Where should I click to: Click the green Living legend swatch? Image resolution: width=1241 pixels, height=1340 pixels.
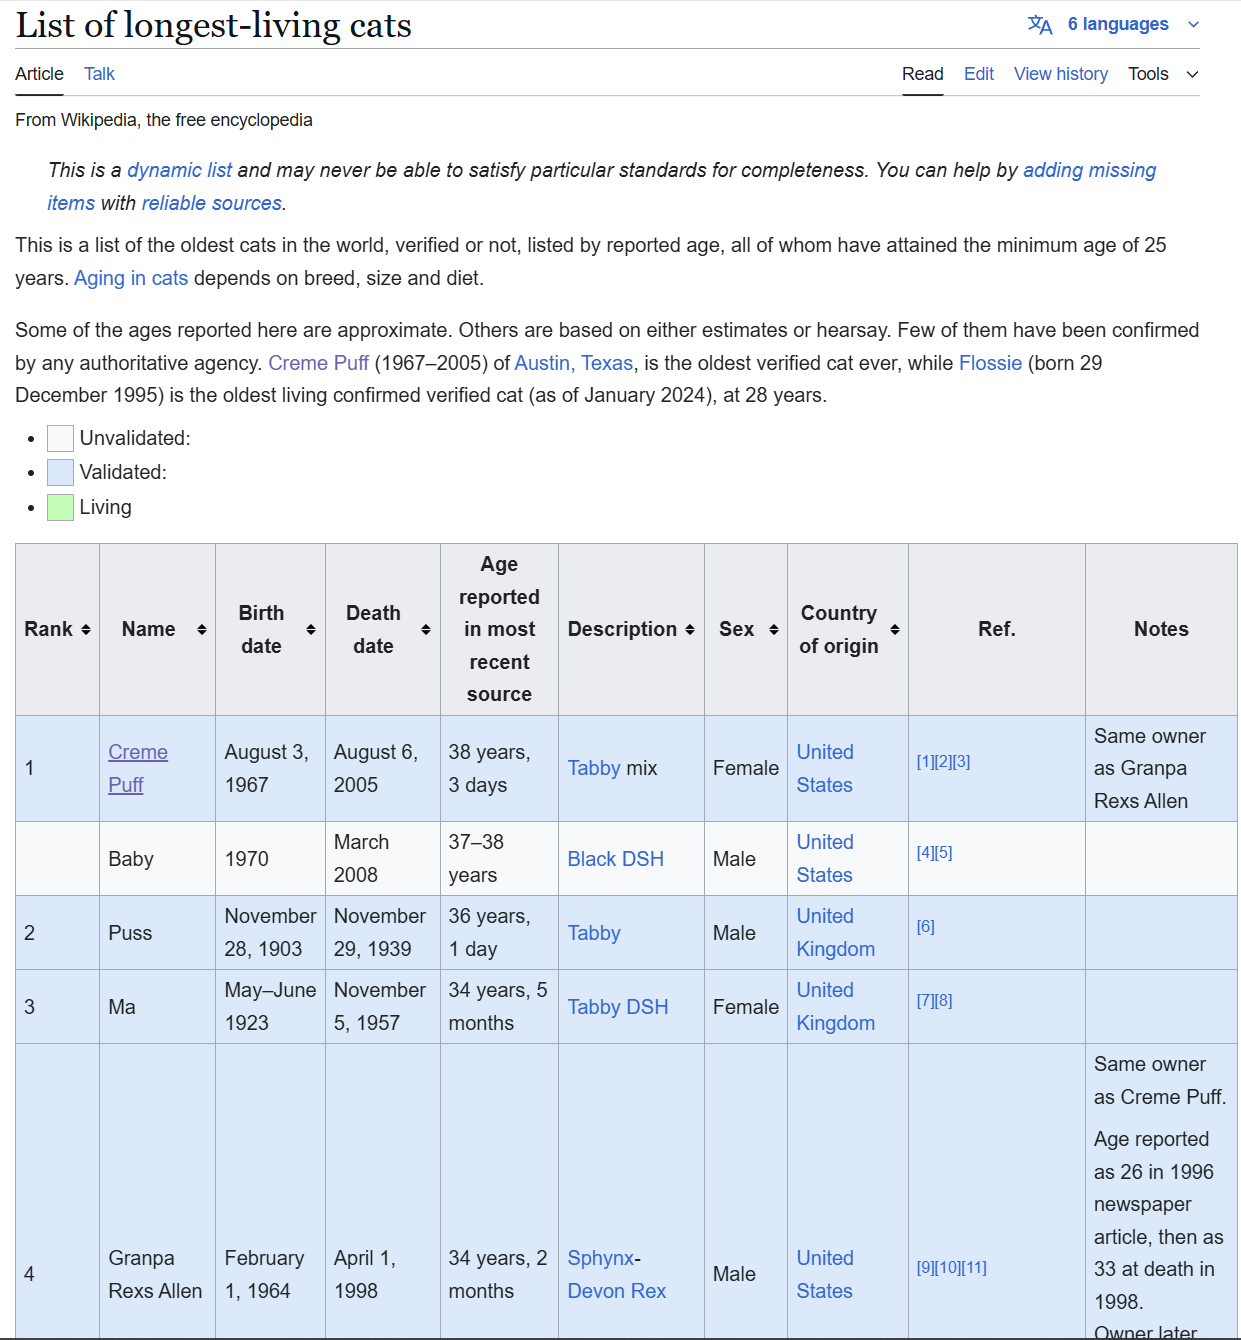pos(61,508)
